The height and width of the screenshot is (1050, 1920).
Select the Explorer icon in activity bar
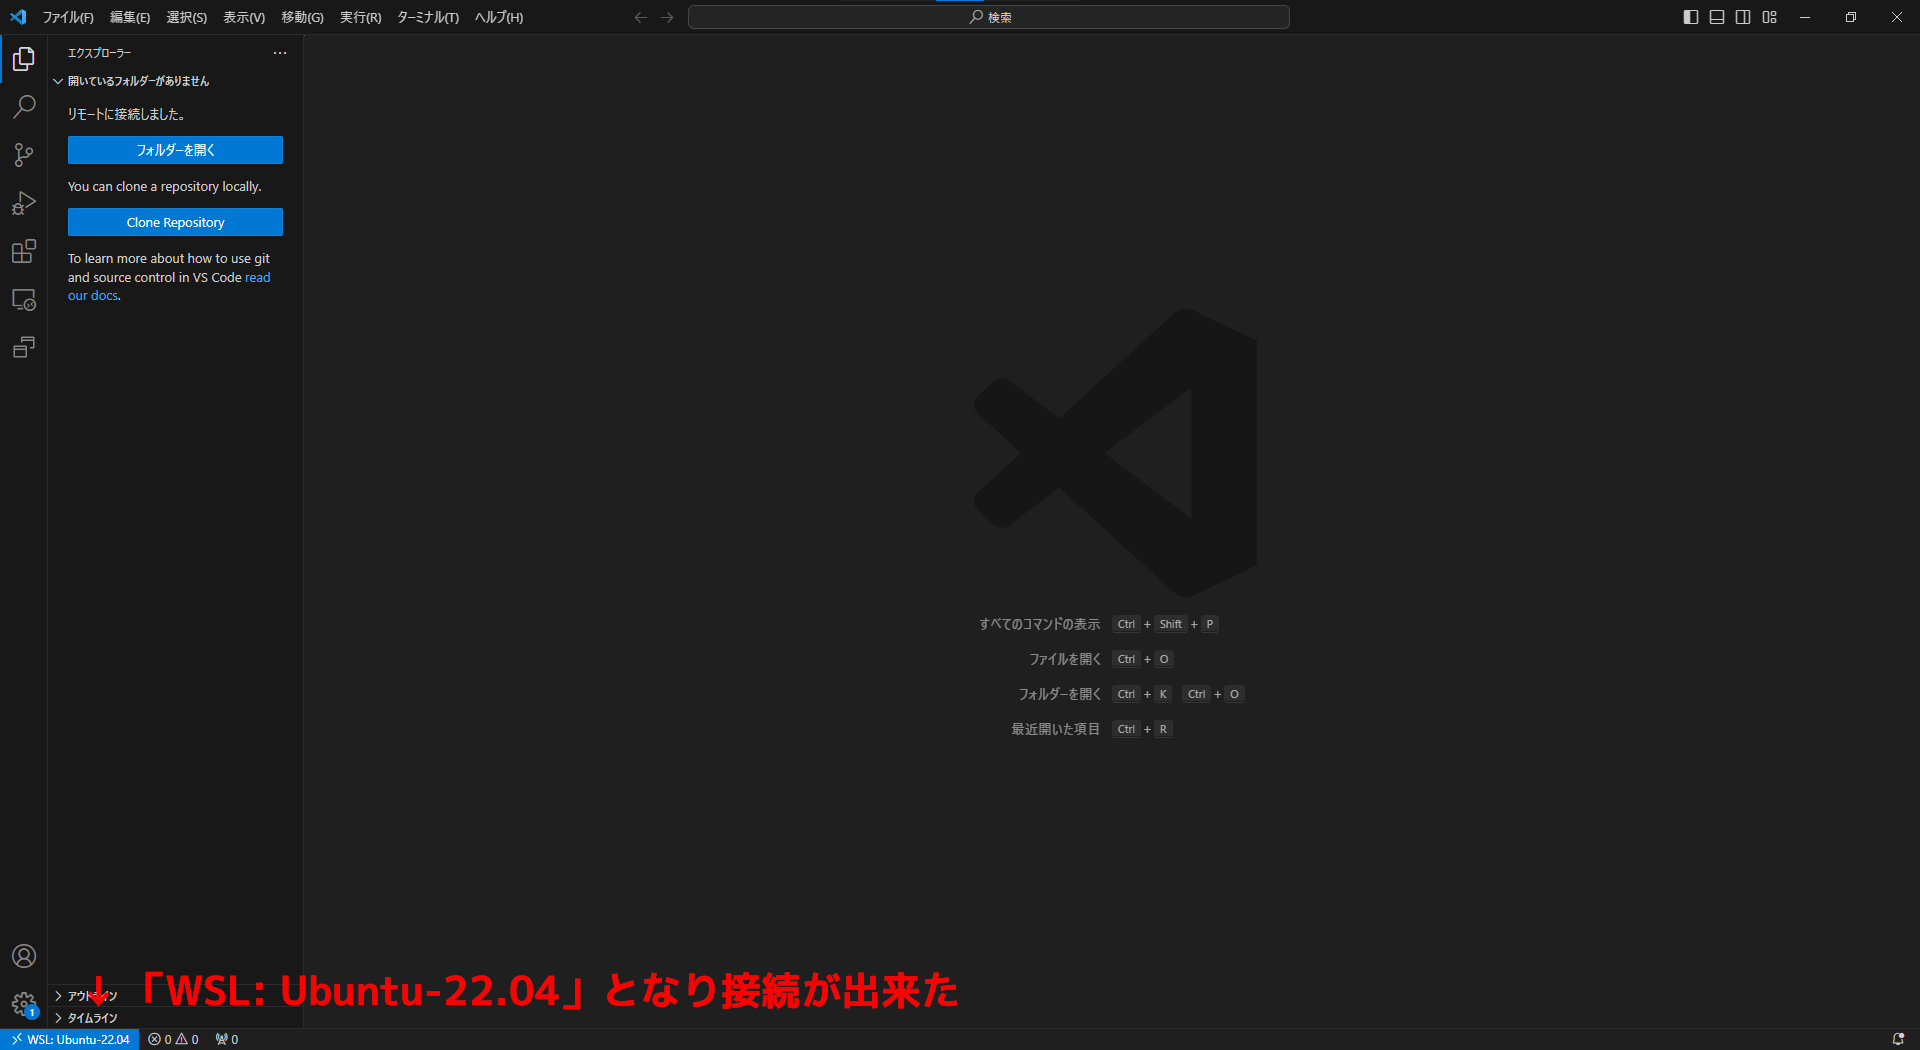click(x=23, y=59)
